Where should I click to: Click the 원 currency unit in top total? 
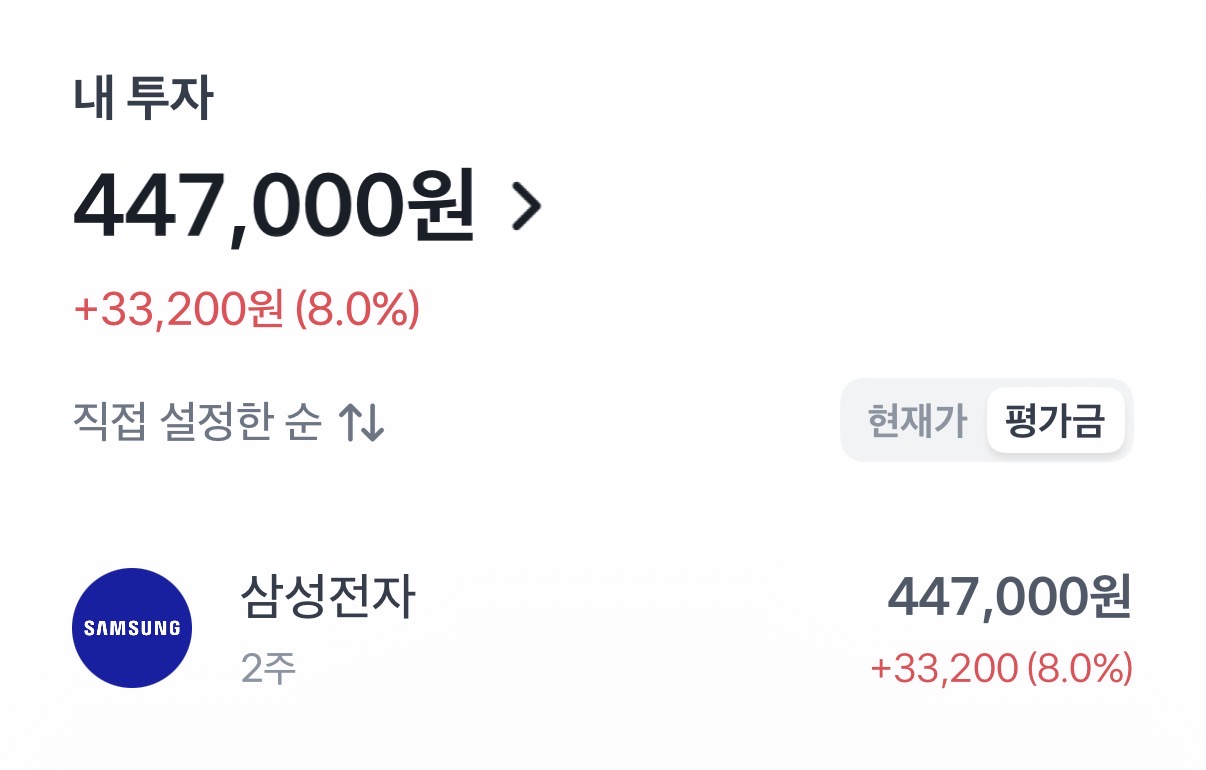click(439, 207)
